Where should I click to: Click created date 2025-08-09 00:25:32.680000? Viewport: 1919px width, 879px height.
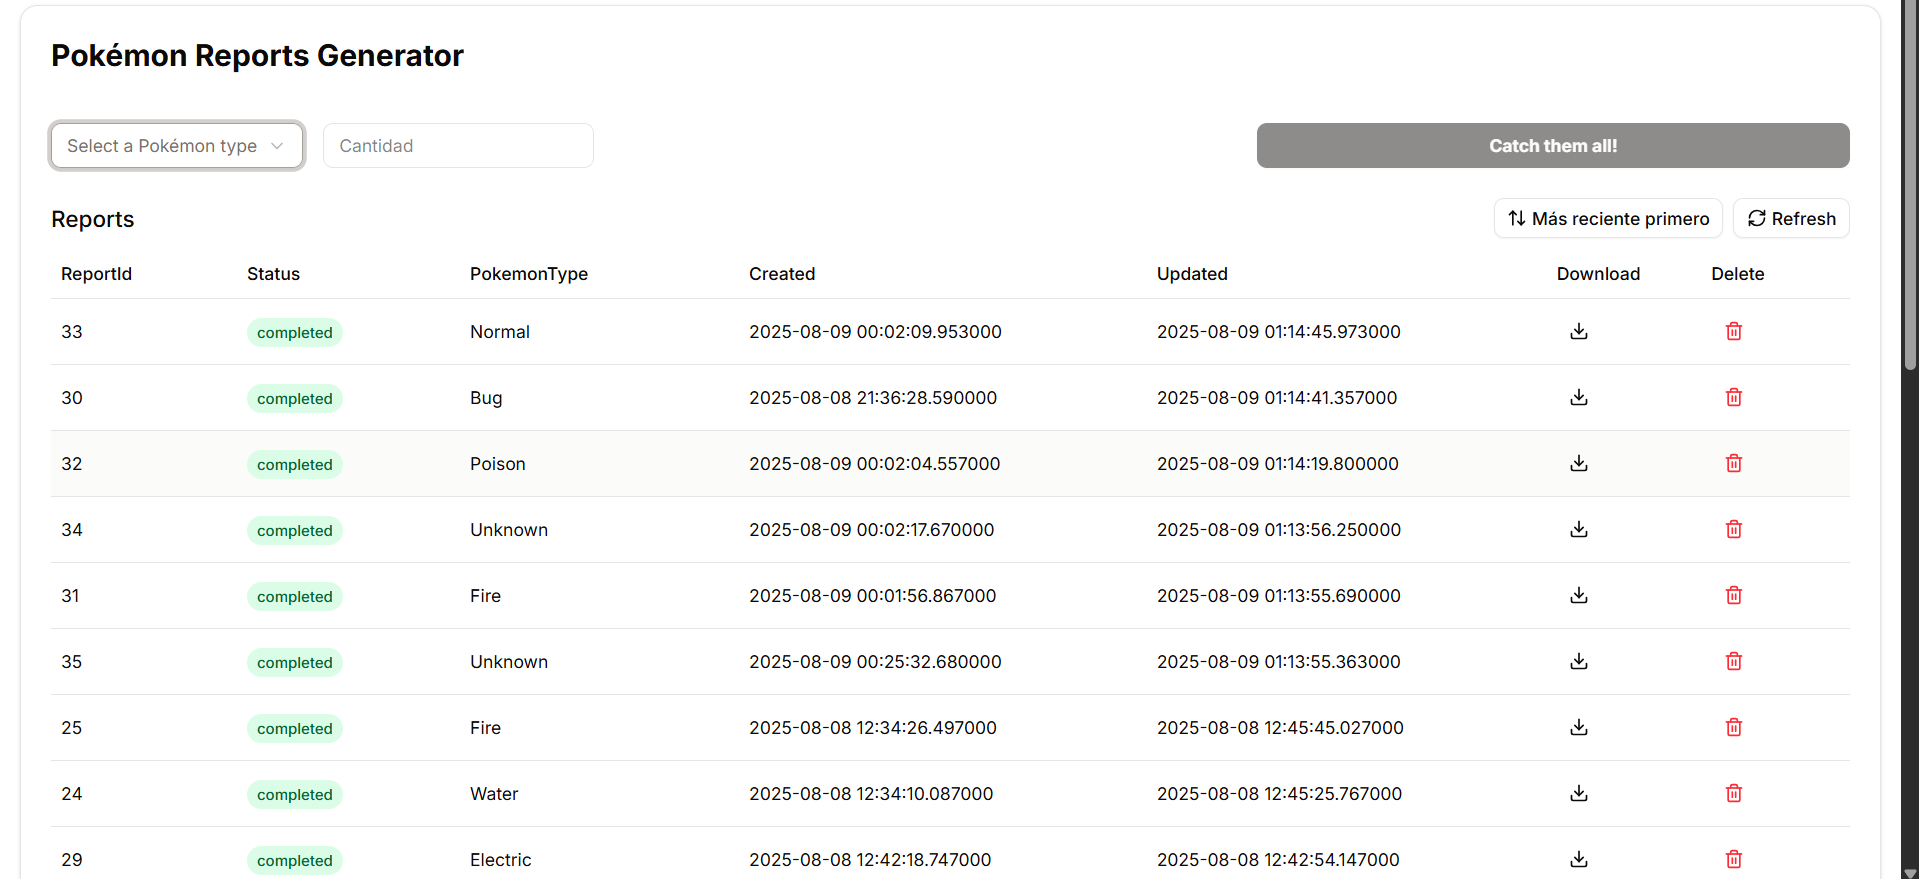point(875,662)
